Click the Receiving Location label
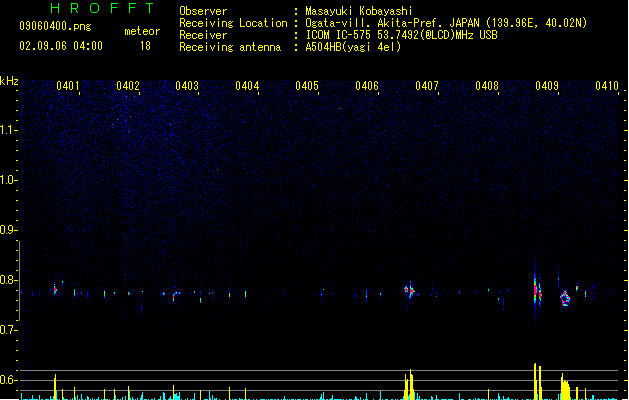This screenshot has height=400, width=629. tap(233, 23)
